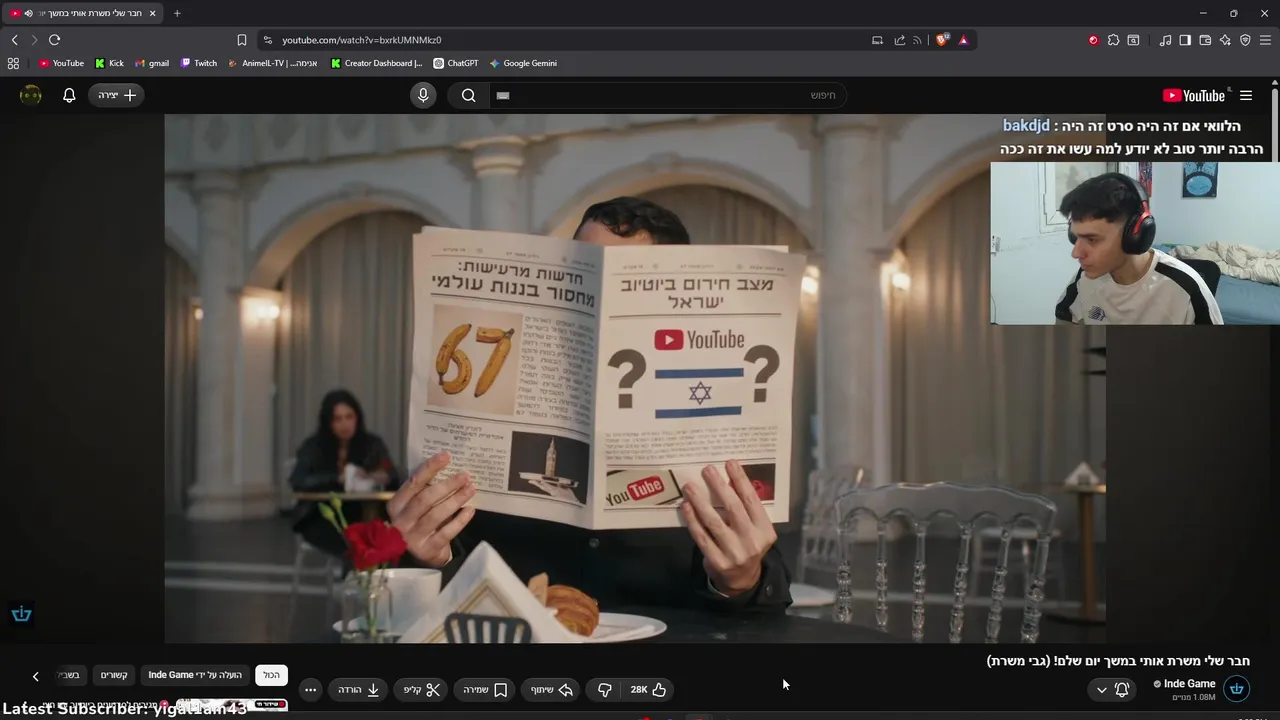The width and height of the screenshot is (1280, 720).
Task: Click the YouTube logo home link
Action: pyautogui.click(x=1194, y=95)
